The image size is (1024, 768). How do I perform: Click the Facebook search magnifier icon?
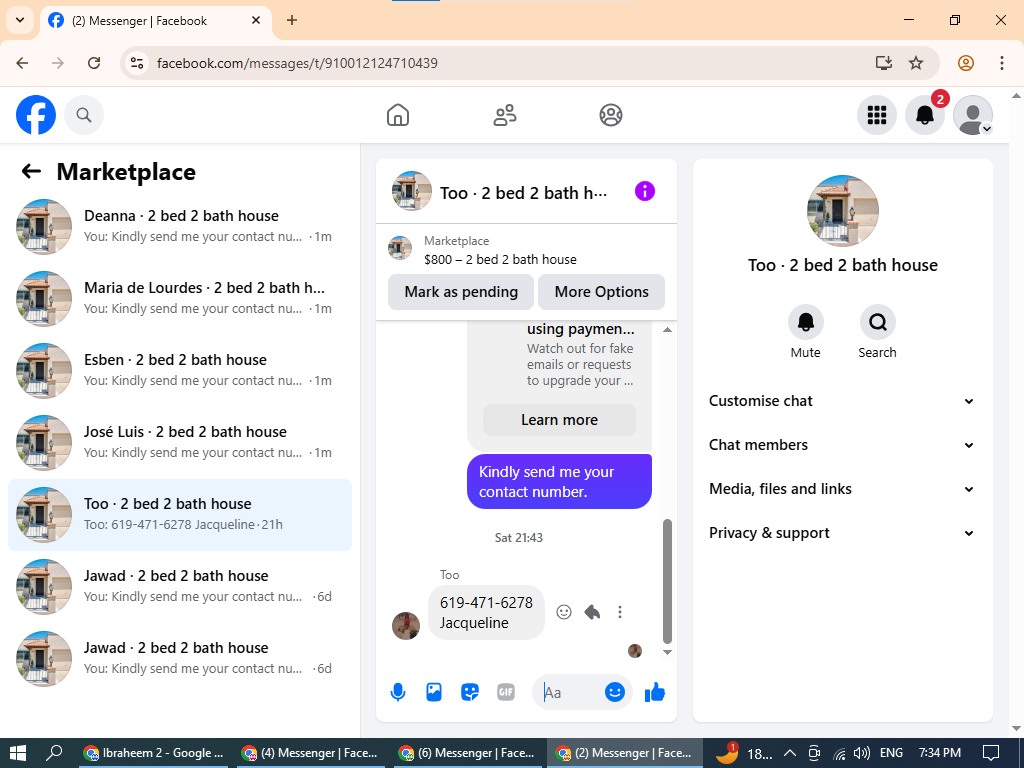pos(84,115)
